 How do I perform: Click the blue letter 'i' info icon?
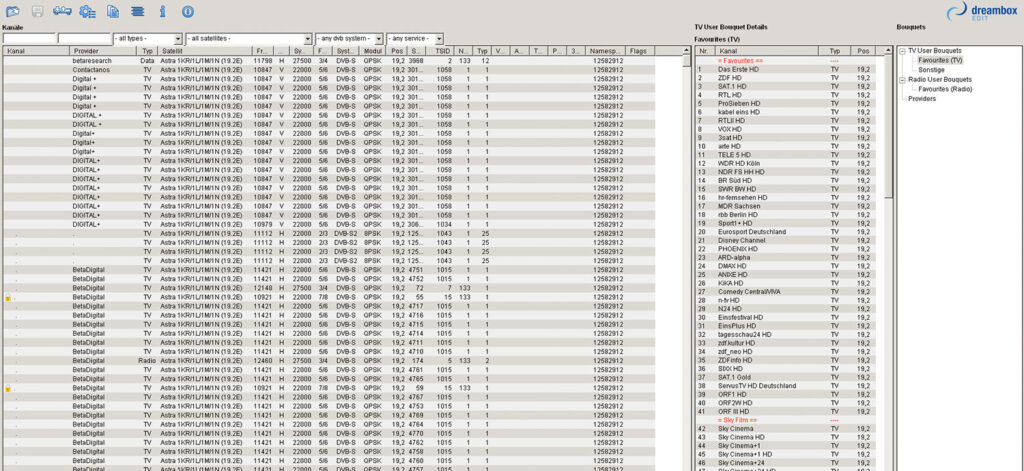(x=162, y=11)
